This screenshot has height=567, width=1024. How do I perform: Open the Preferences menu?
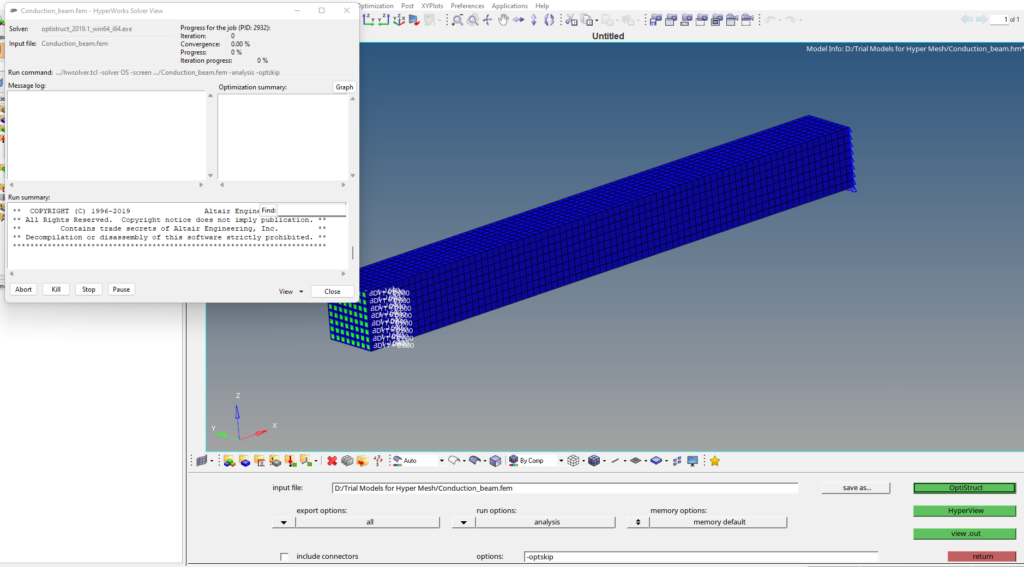(468, 5)
